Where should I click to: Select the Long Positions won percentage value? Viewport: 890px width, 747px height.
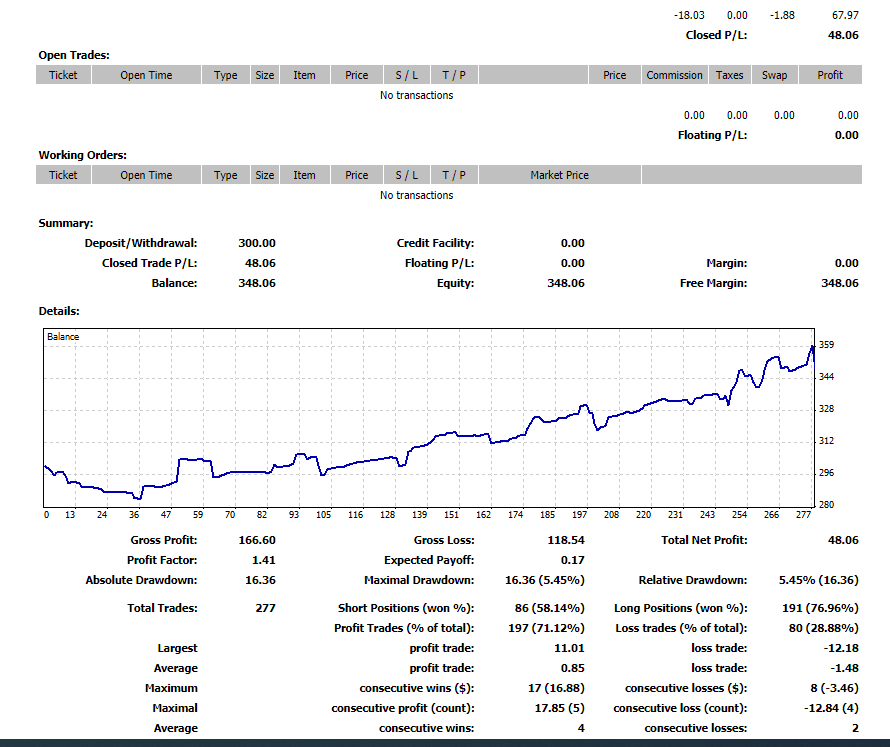pyautogui.click(x=818, y=608)
